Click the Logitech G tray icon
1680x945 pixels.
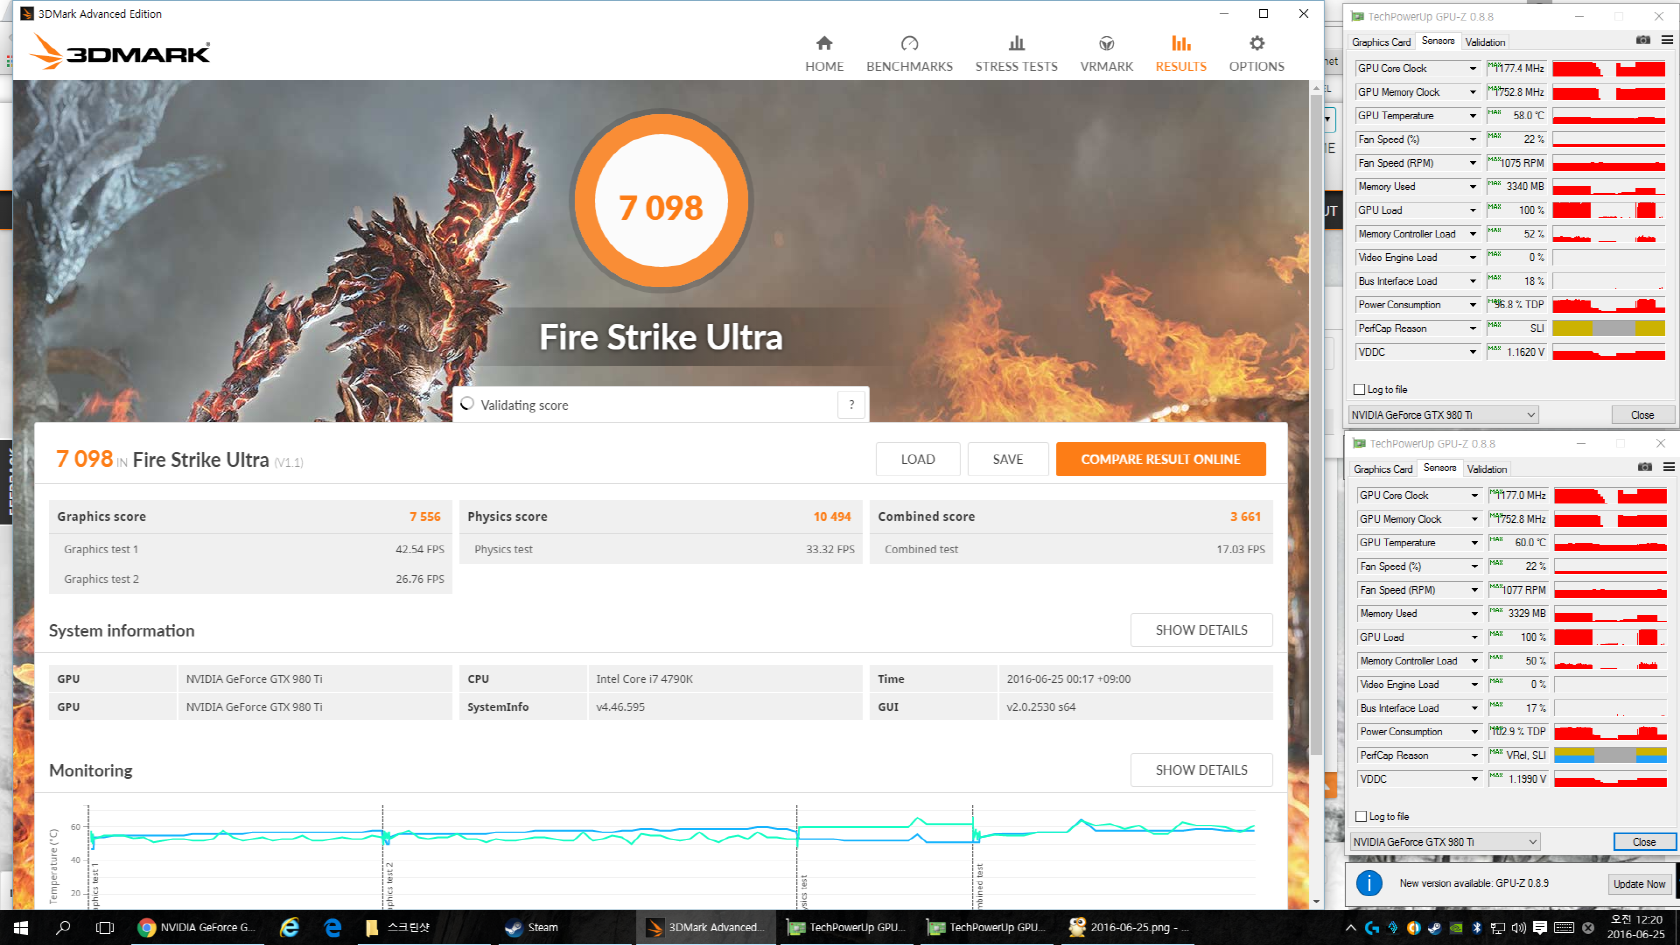(1372, 928)
